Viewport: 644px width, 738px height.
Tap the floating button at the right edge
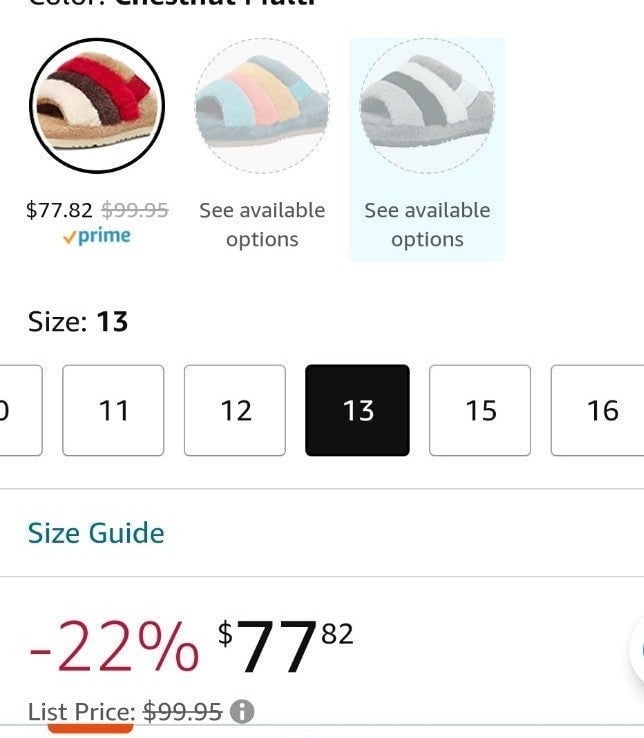point(637,650)
